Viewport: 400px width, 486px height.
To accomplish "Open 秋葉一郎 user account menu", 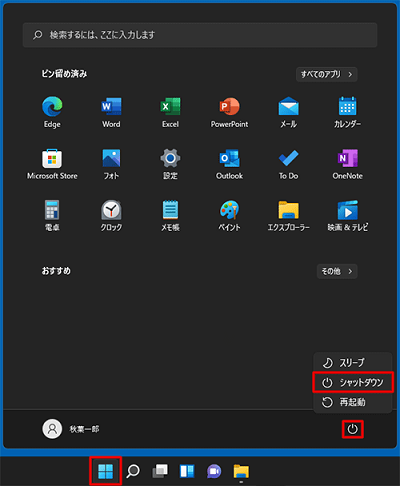I will 71,429.
